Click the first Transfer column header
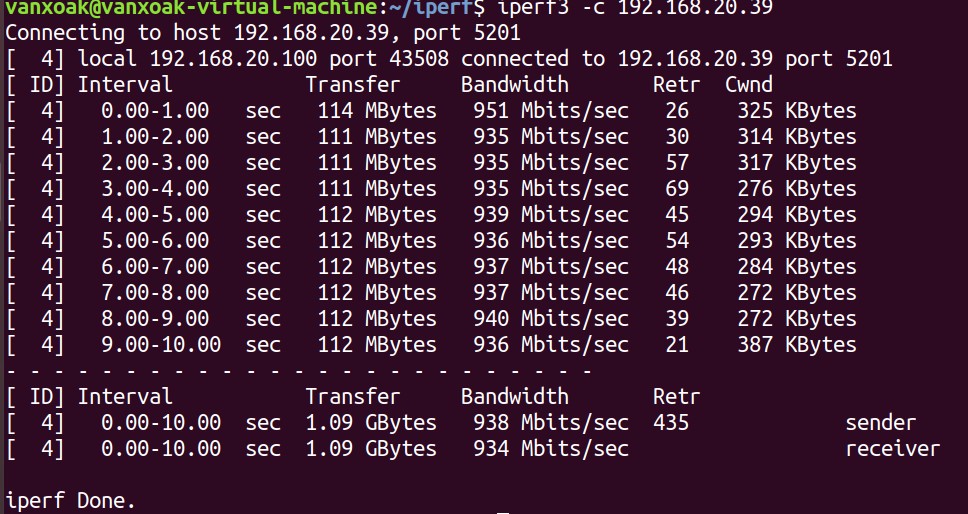This screenshot has height=514, width=968. 352,85
